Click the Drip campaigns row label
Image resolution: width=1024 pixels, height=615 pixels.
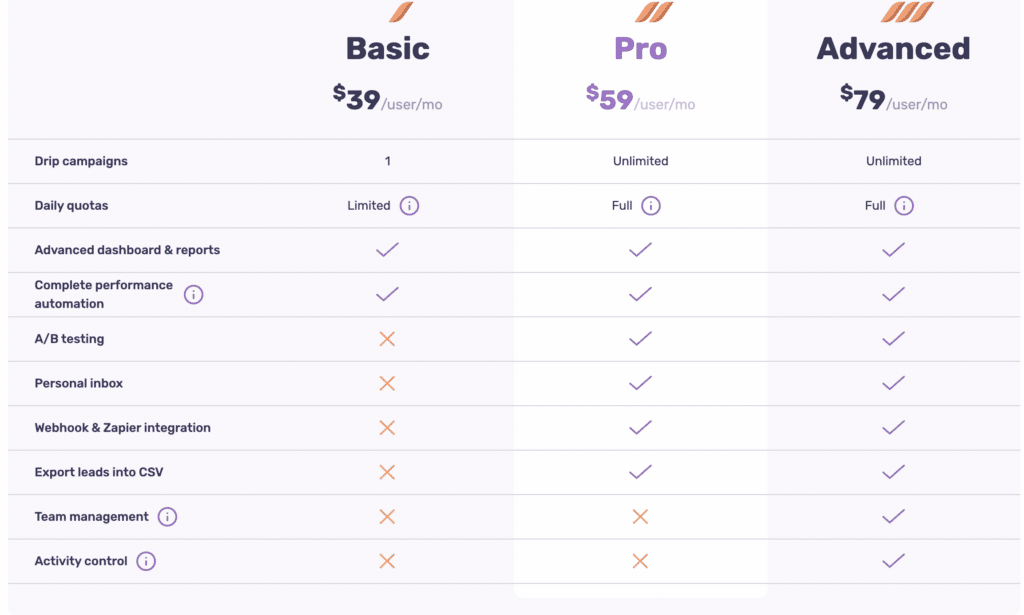[81, 161]
